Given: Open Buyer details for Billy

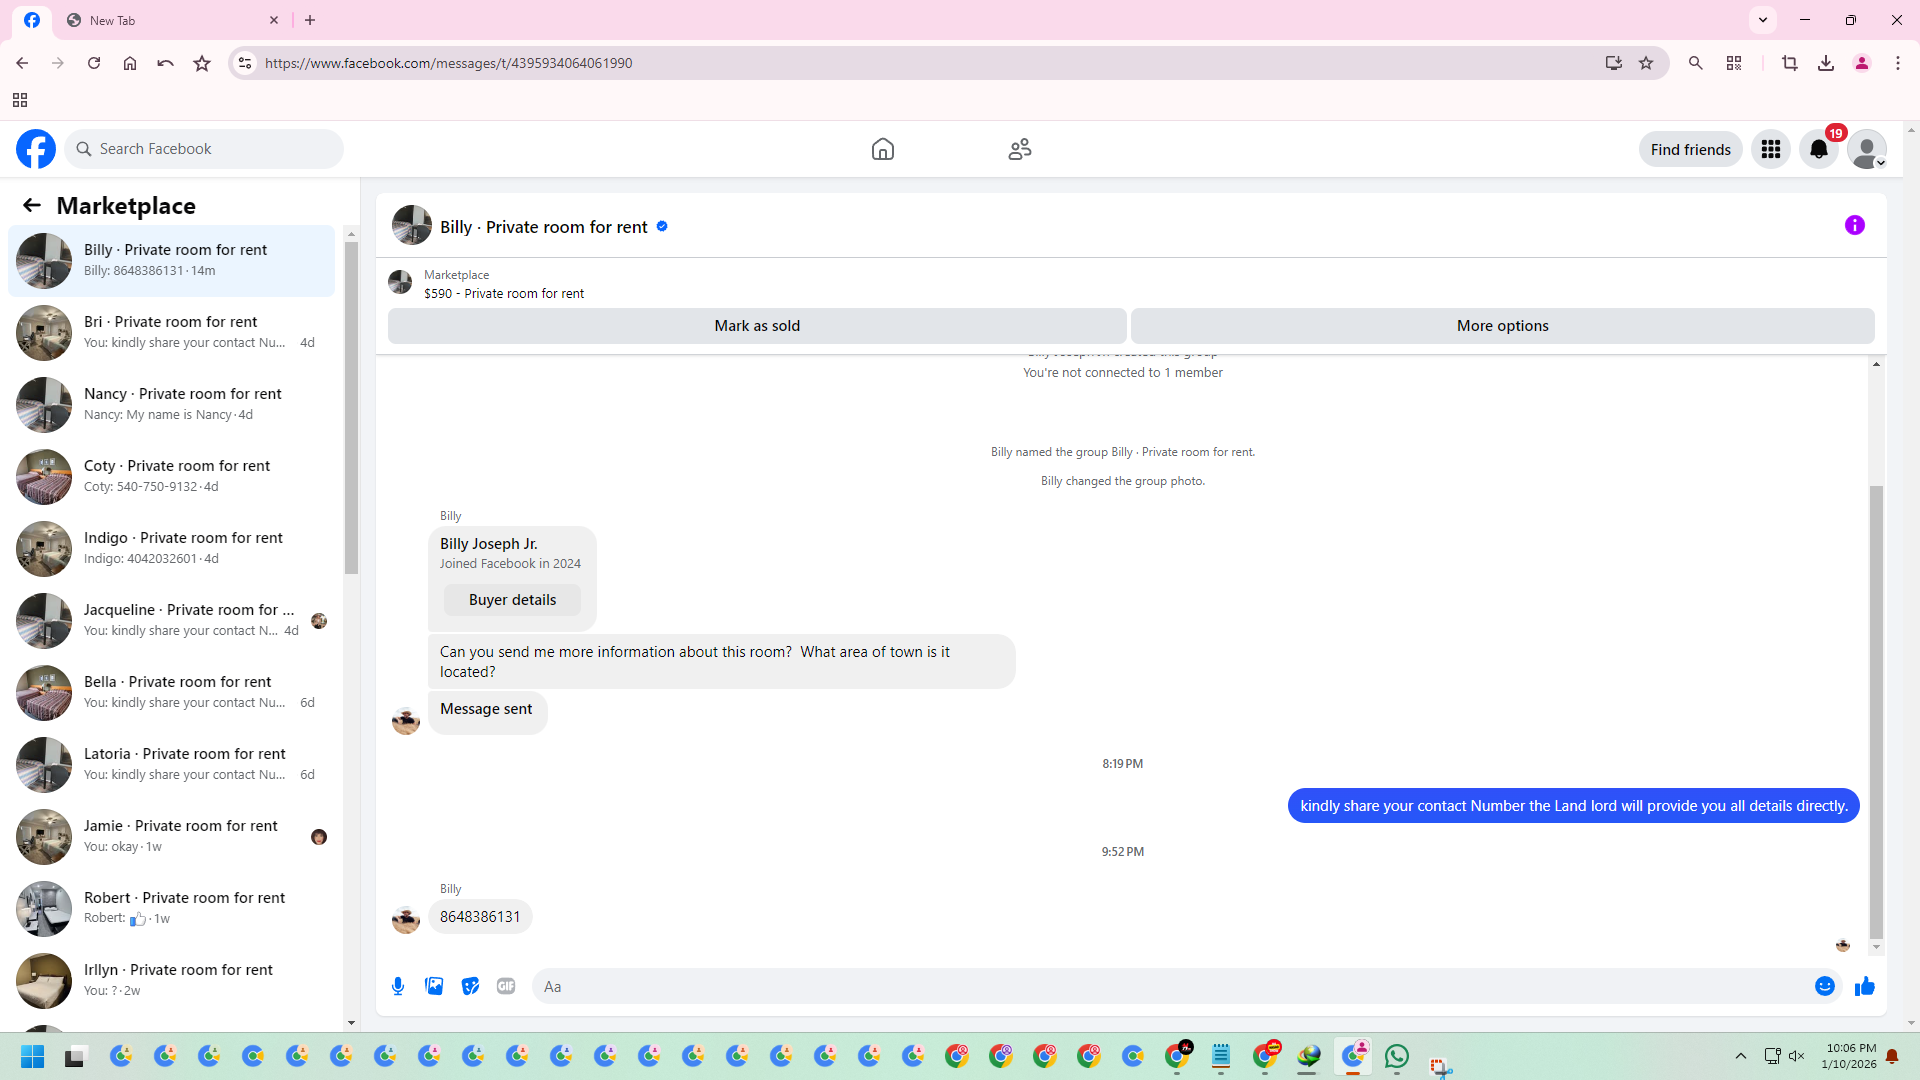Looking at the screenshot, I should [512, 600].
